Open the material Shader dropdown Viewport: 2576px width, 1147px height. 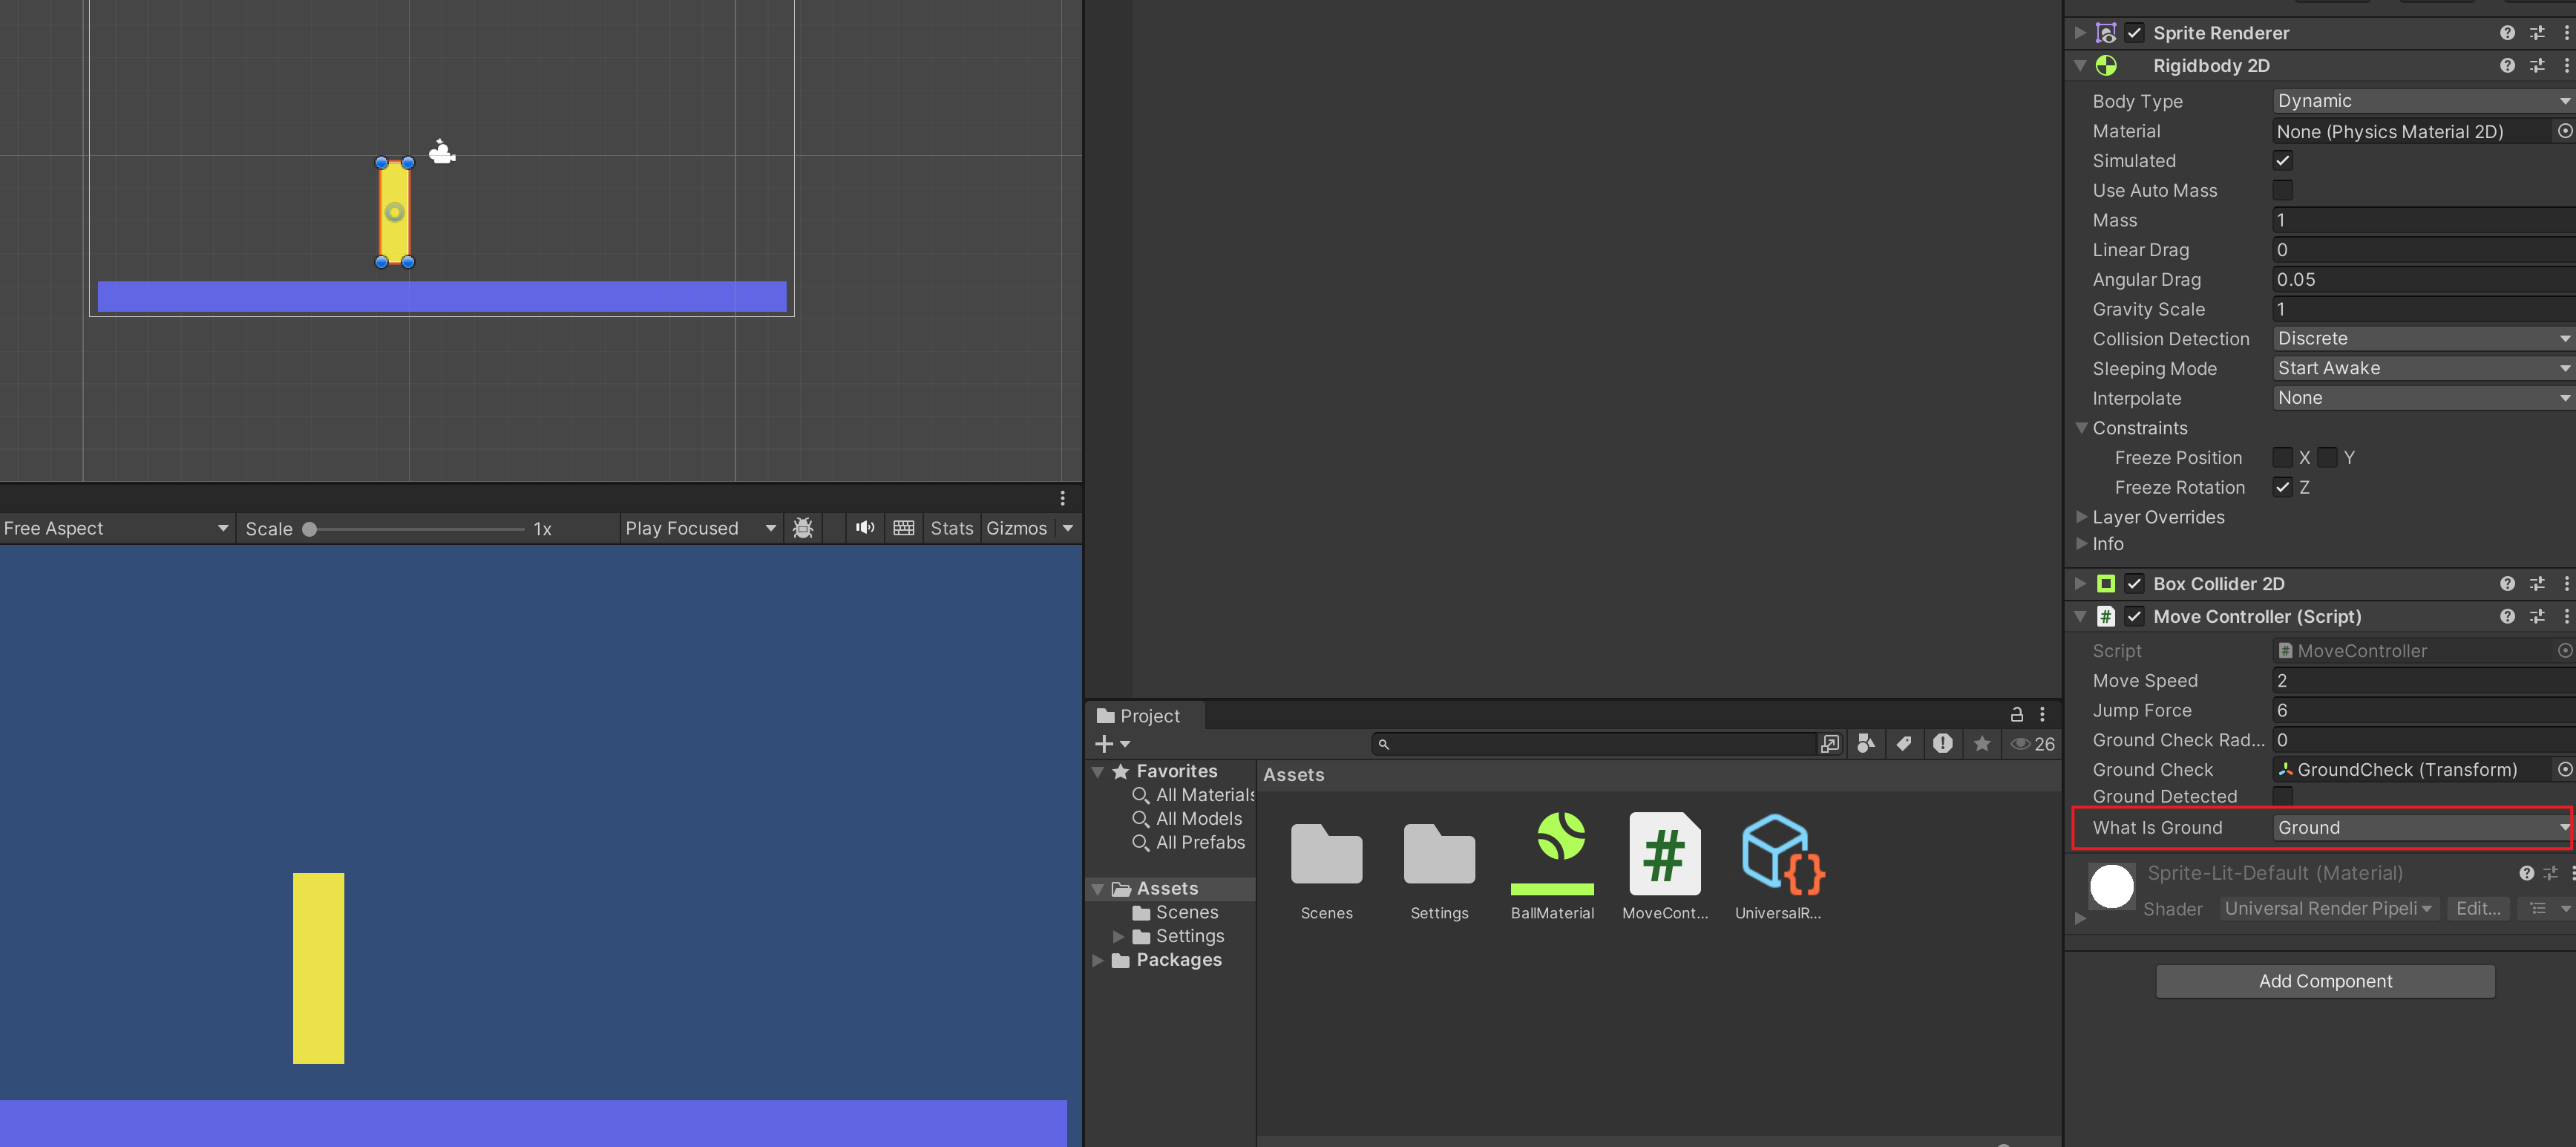[x=2329, y=909]
